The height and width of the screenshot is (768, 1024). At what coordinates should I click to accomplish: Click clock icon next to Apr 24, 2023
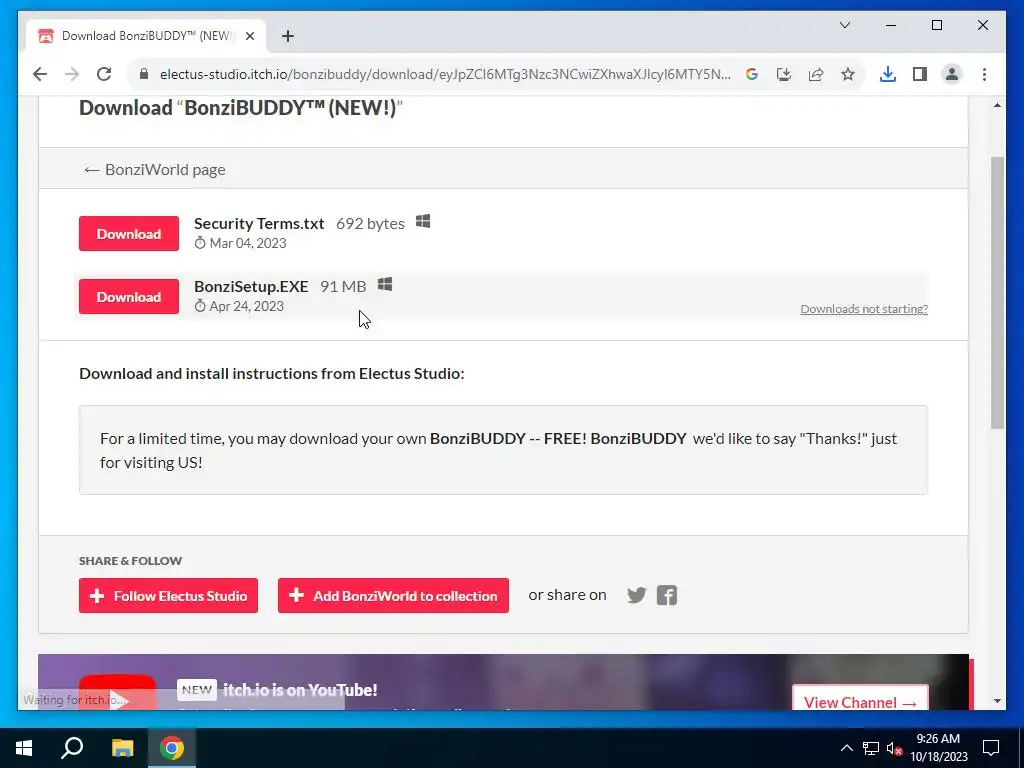[200, 306]
